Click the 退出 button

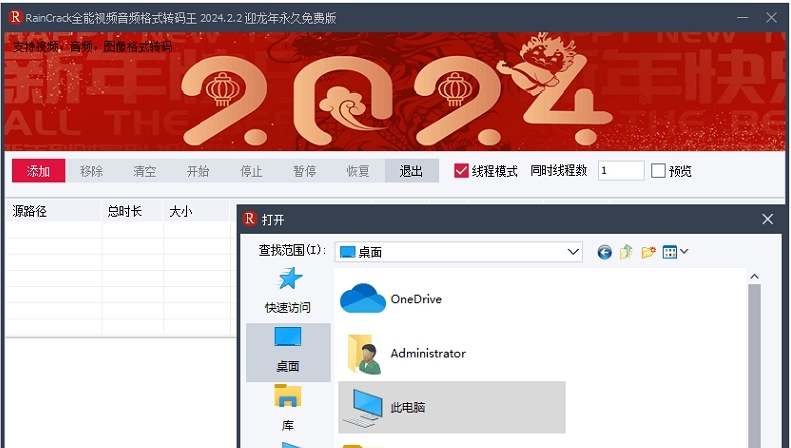pos(412,171)
